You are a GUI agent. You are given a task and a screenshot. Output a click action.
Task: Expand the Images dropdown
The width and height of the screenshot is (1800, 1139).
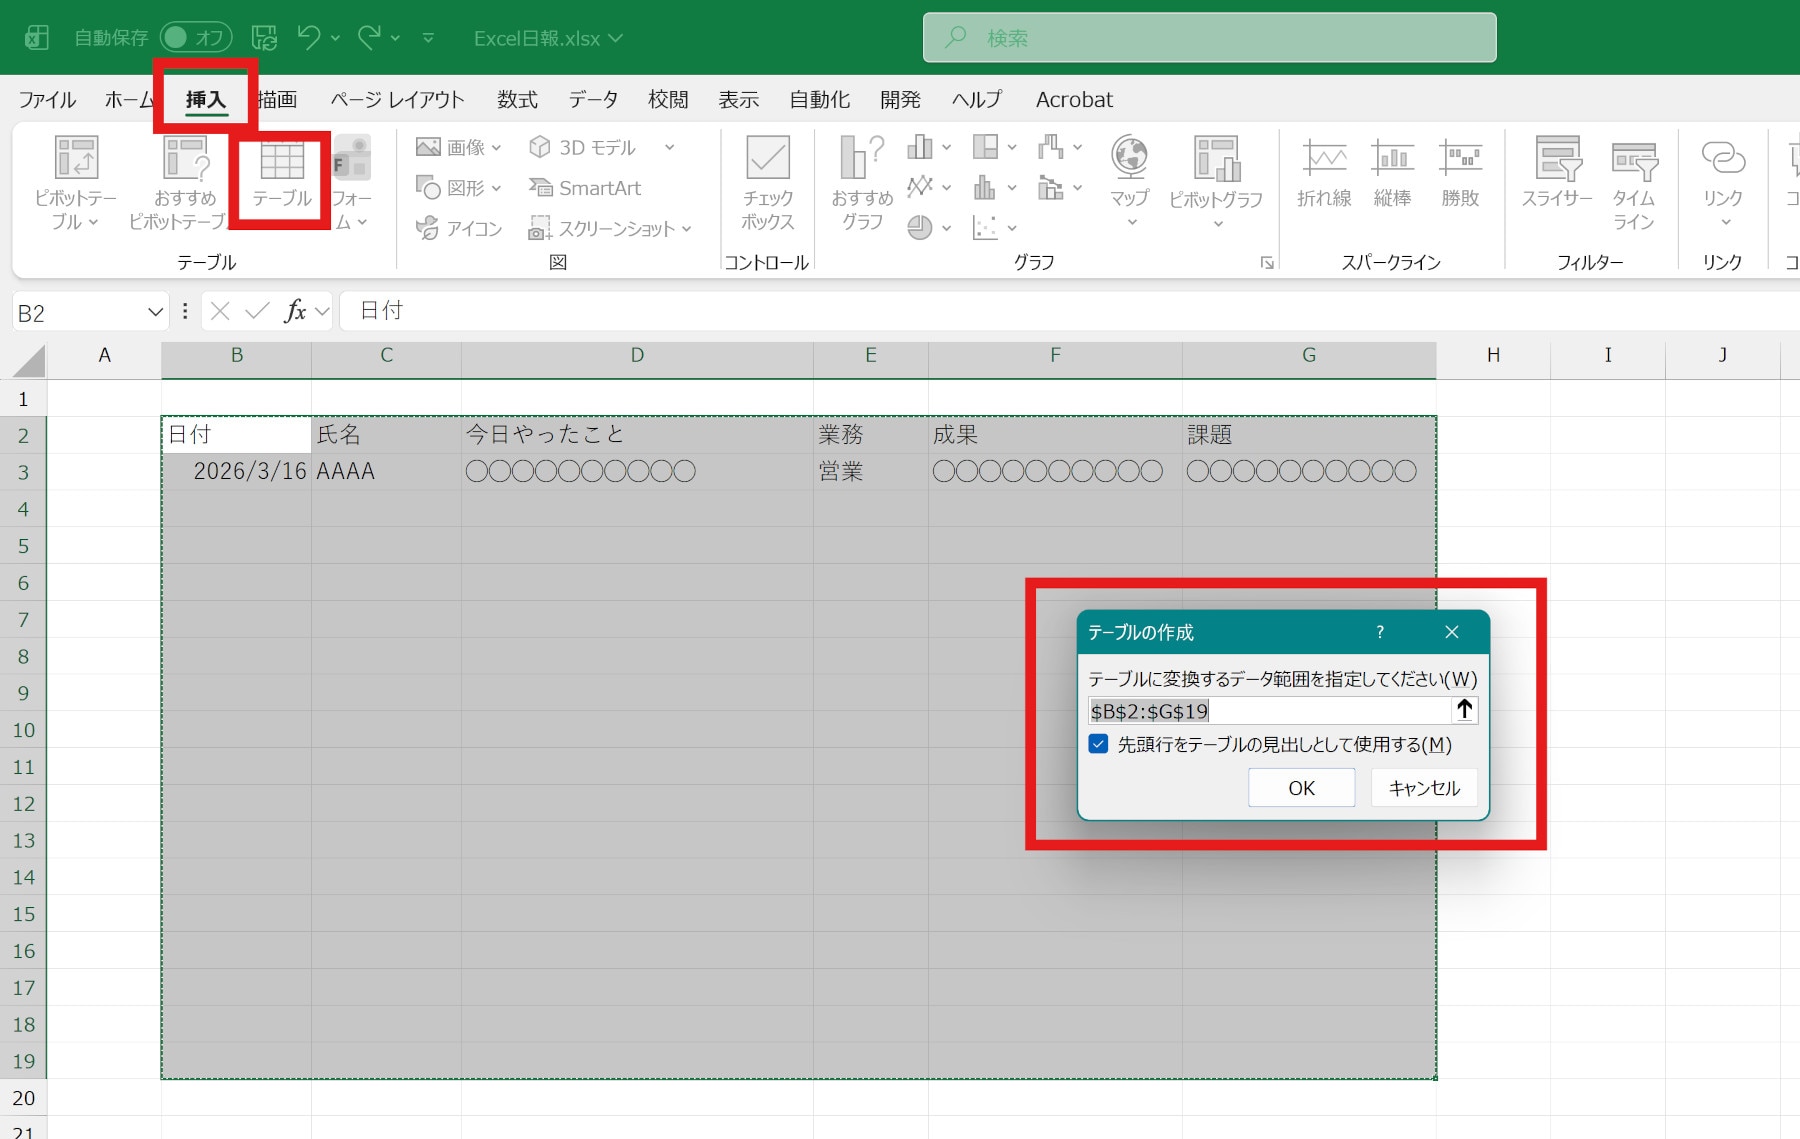(458, 147)
